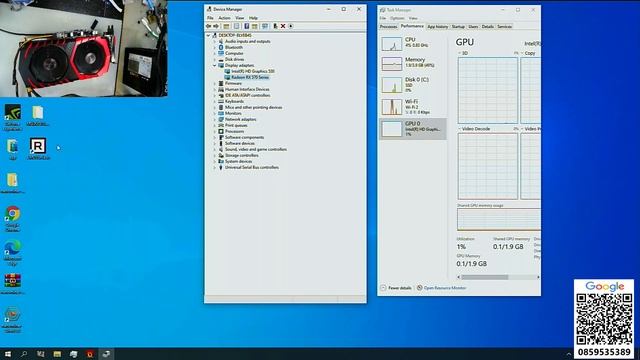
Task: Switch to the Details tab in Task Manager
Action: (x=487, y=27)
